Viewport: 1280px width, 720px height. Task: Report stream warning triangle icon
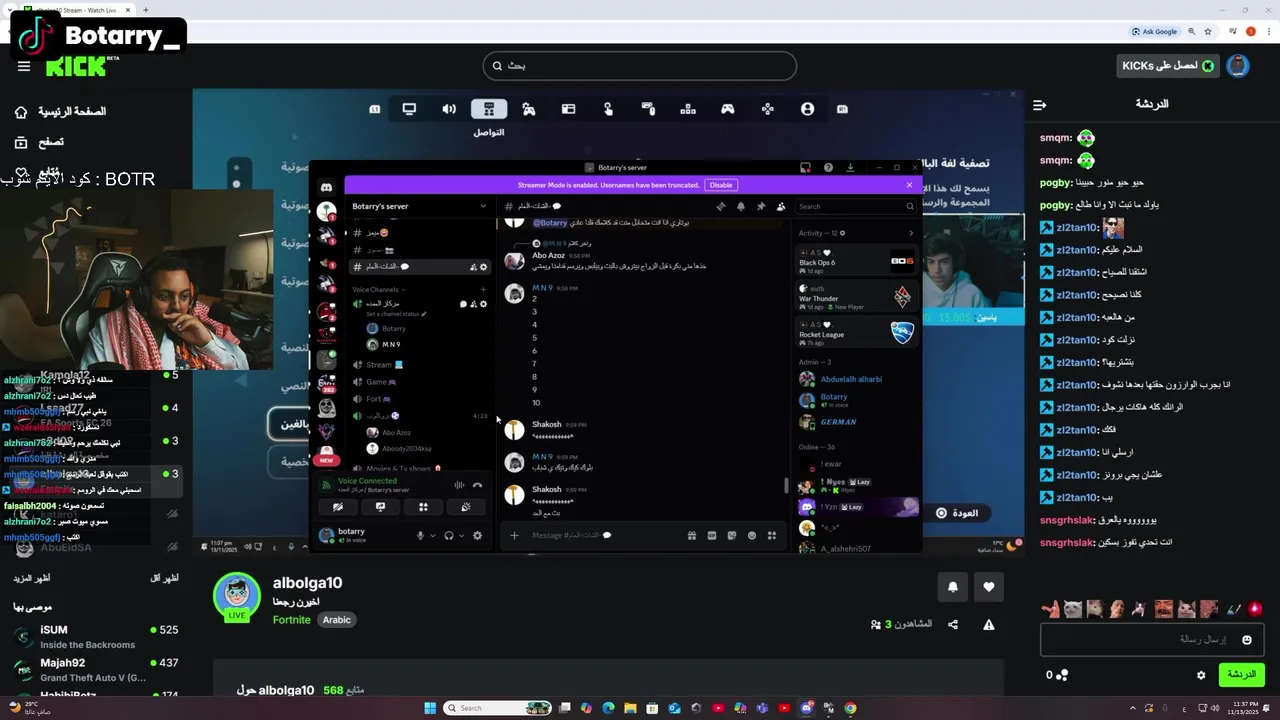(x=989, y=625)
